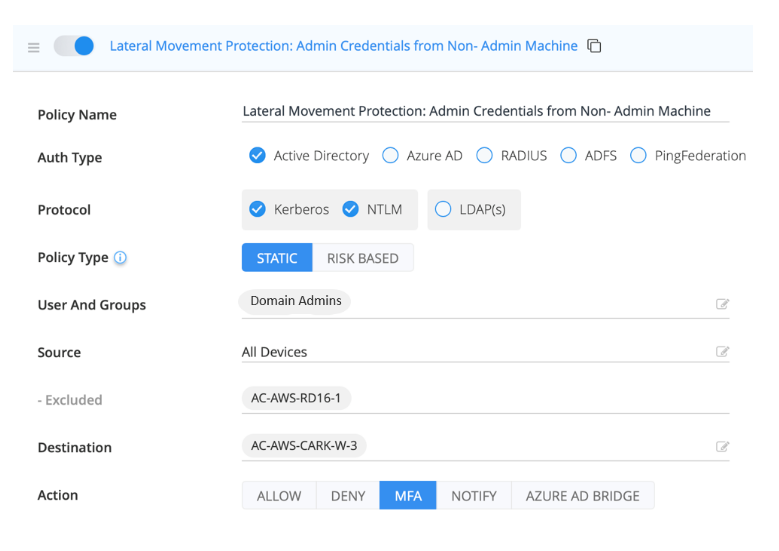Switch policy type to RISK BASED
This screenshot has height=551, width=779.
(x=362, y=258)
